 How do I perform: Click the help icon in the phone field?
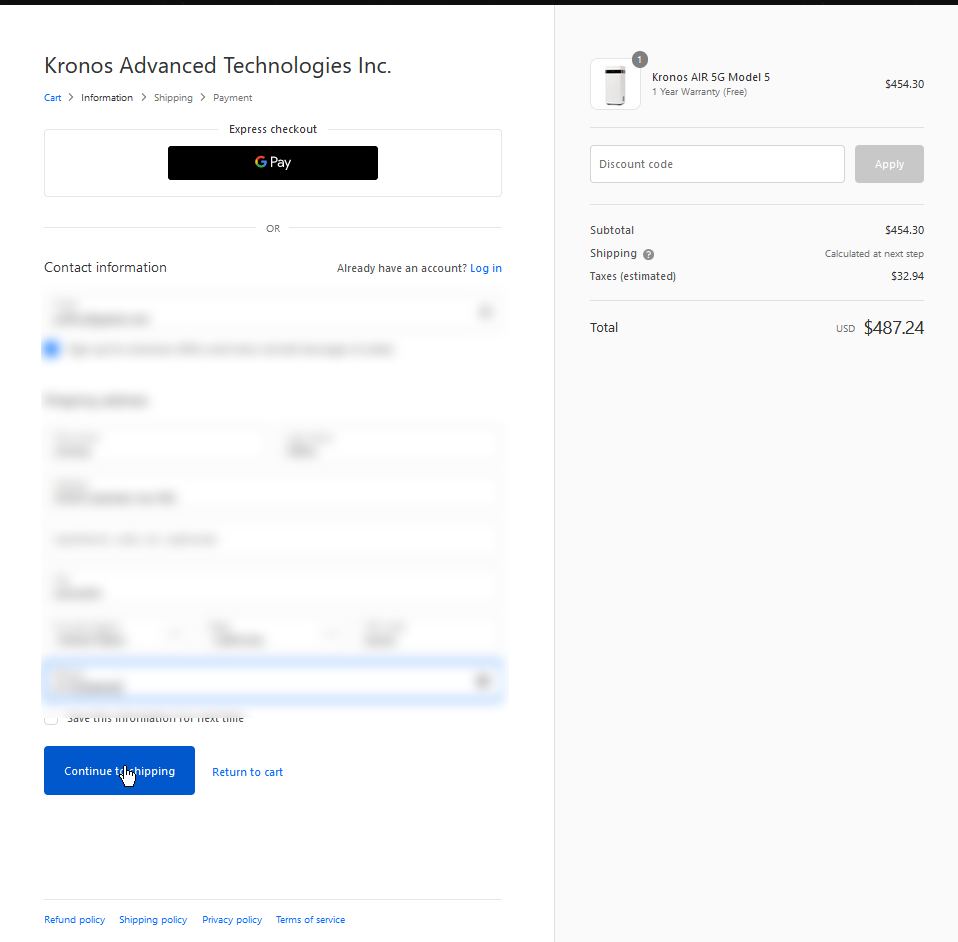tap(483, 682)
